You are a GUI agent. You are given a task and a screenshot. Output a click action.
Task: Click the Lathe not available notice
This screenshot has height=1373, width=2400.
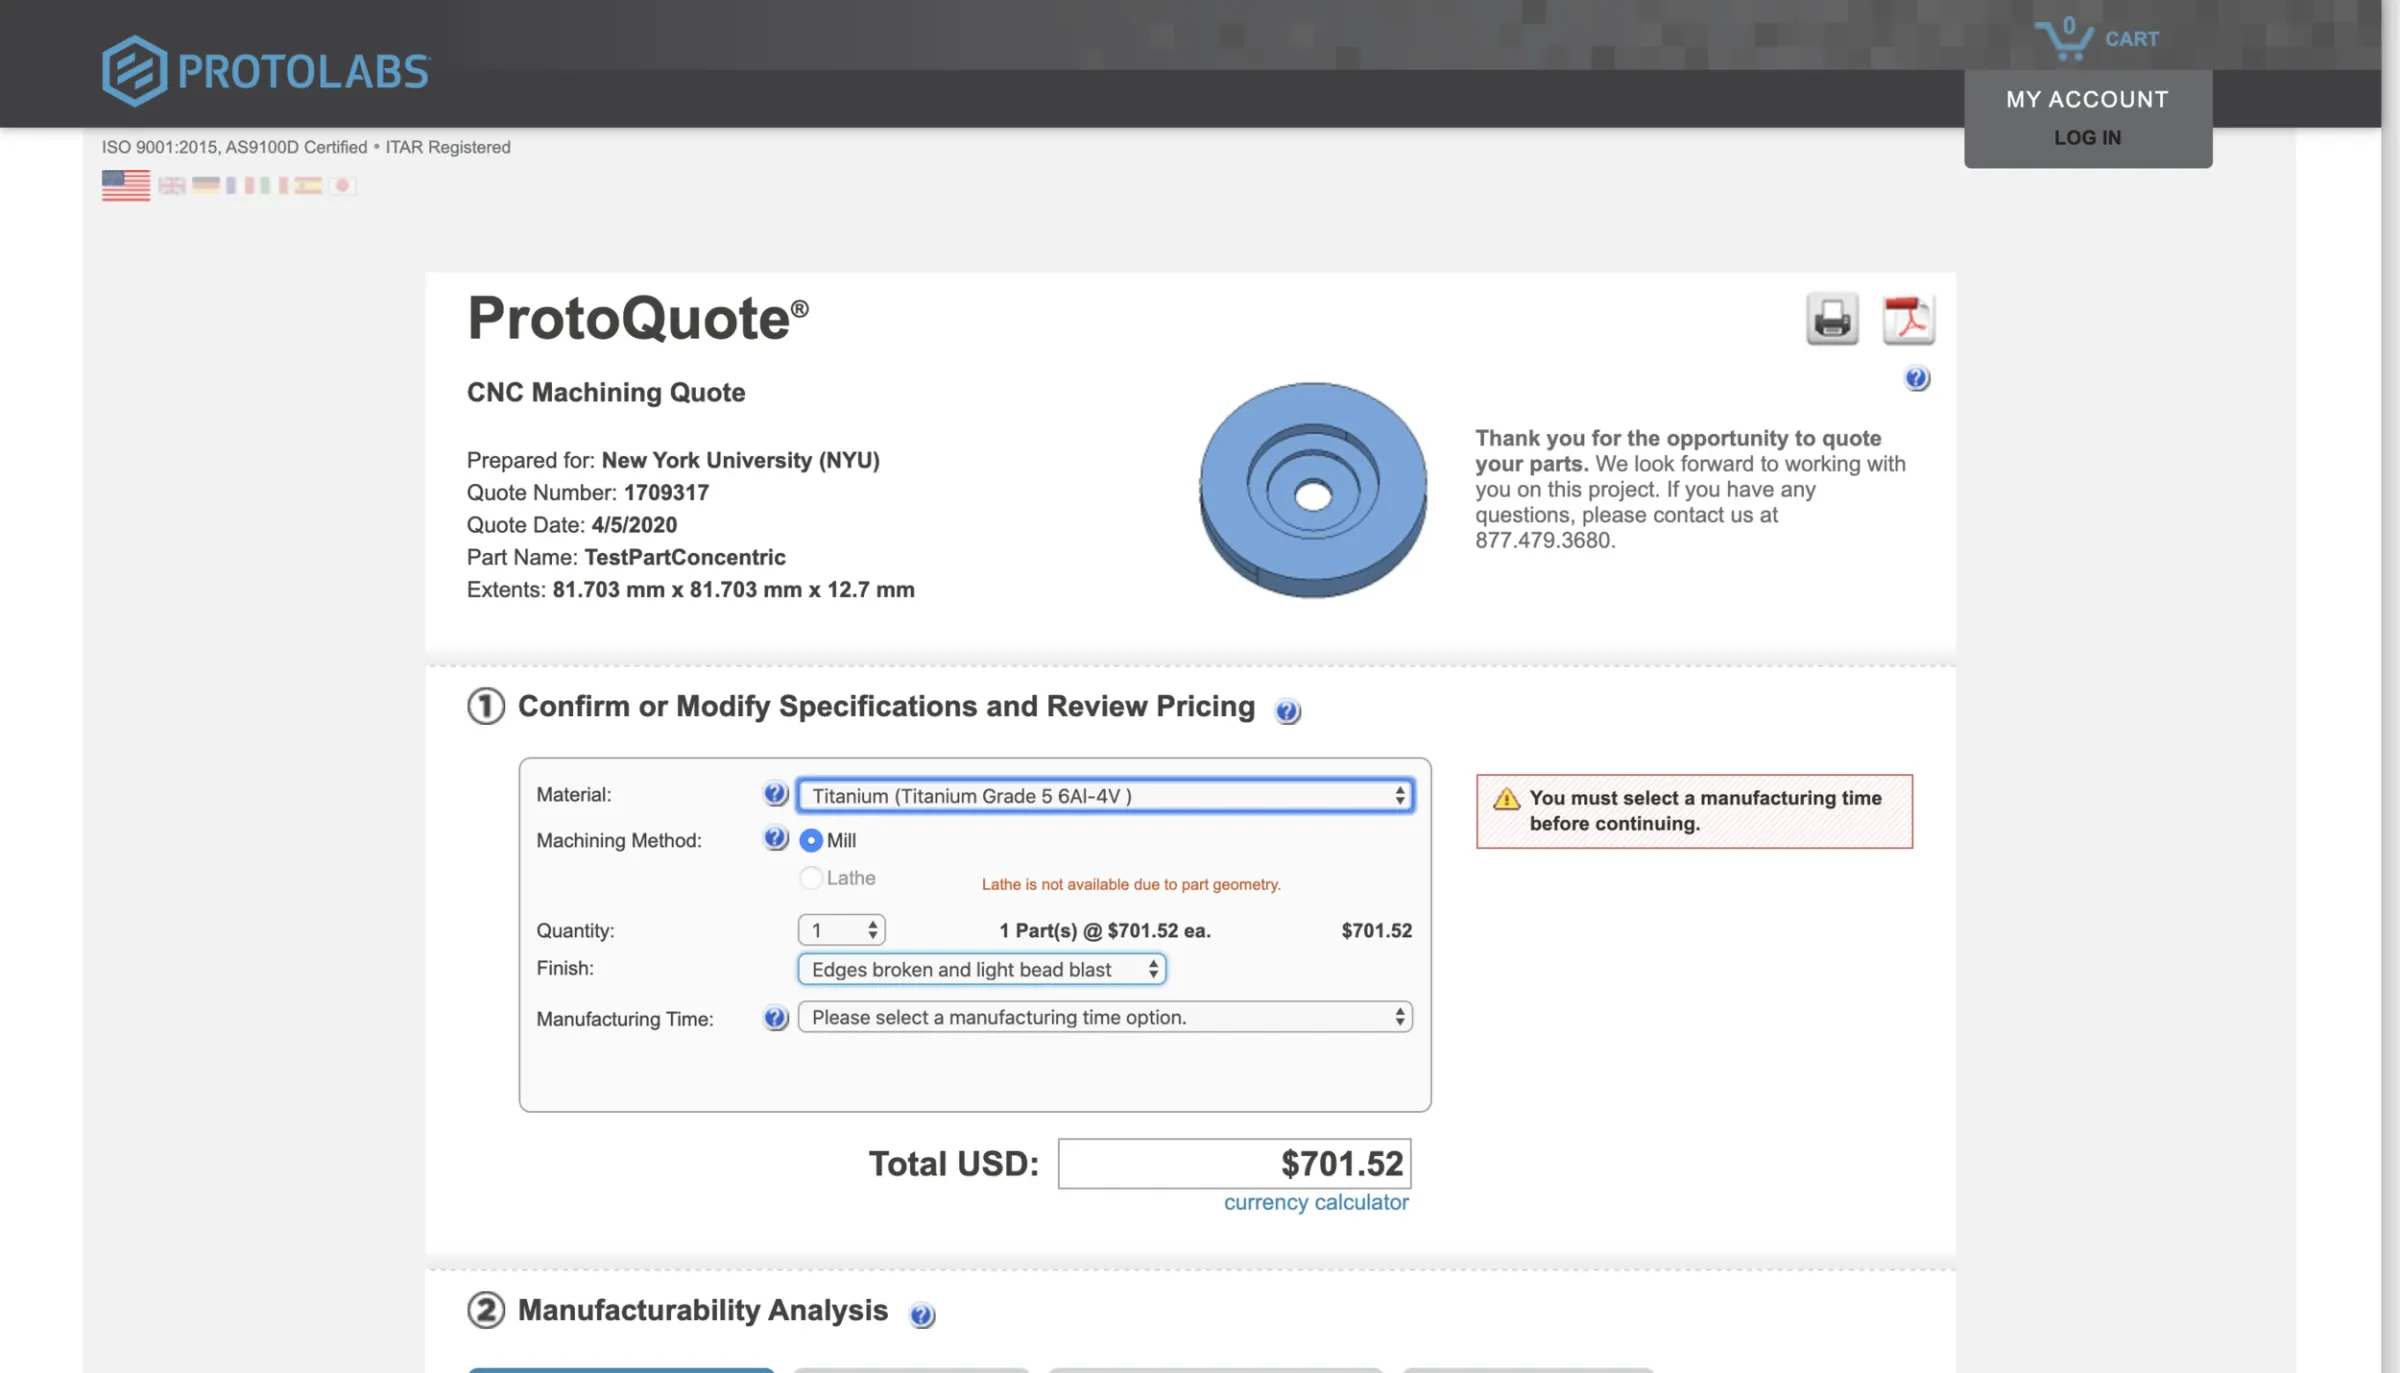1131,885
